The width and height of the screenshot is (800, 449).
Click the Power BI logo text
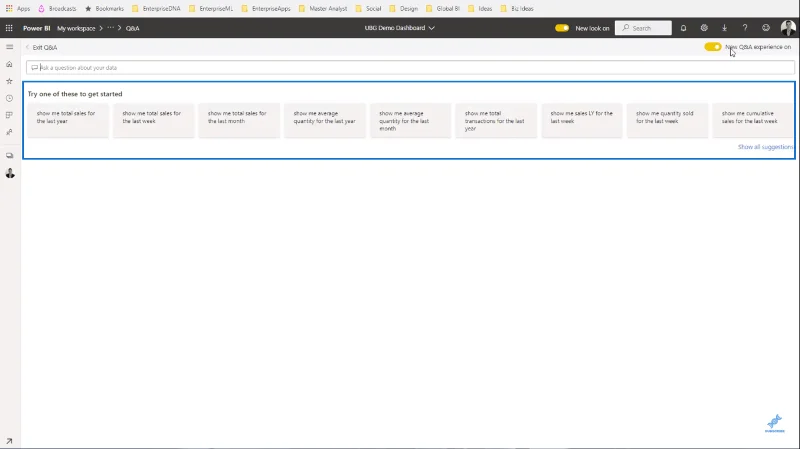36,28
